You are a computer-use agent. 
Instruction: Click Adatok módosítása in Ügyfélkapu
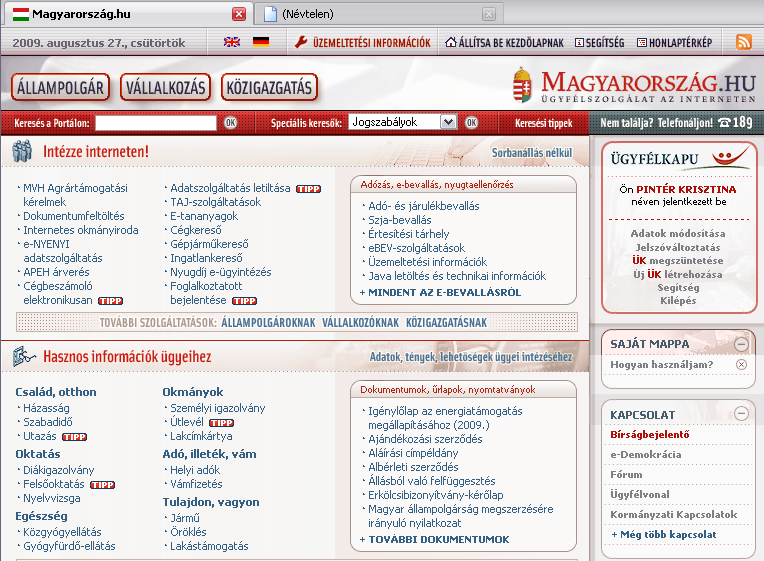[x=678, y=233]
